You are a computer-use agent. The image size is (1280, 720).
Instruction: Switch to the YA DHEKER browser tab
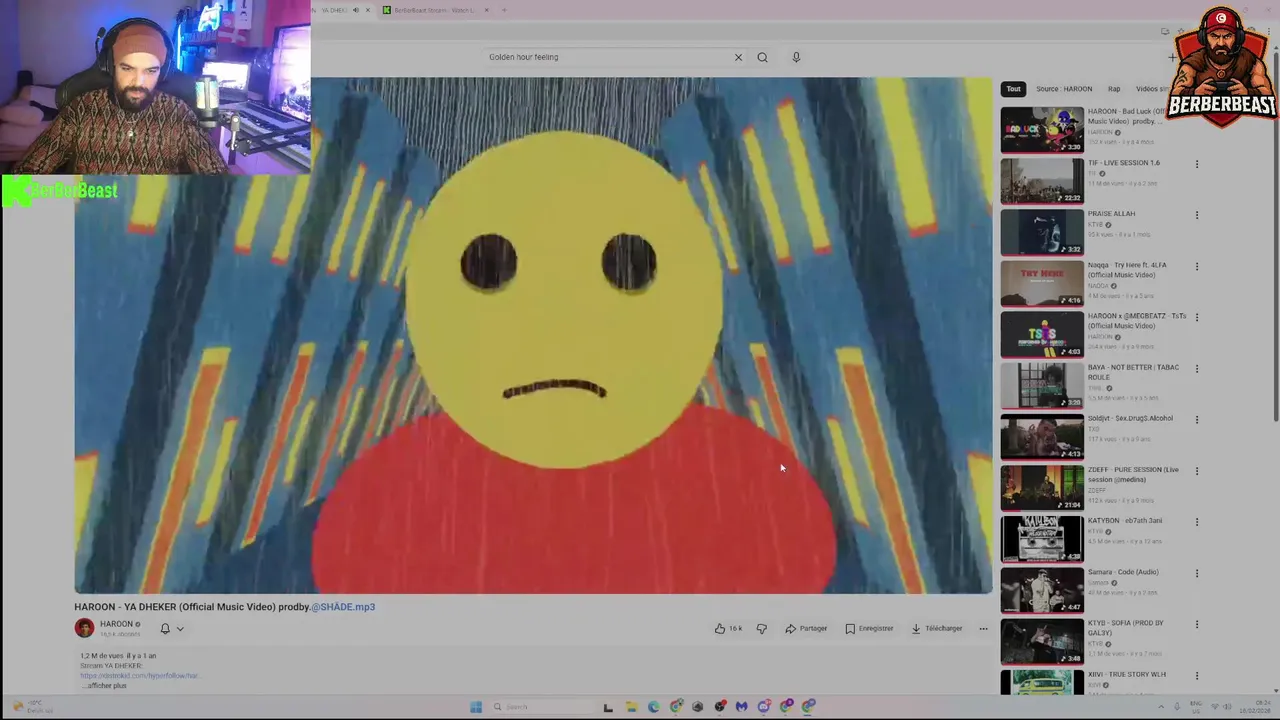tap(333, 10)
